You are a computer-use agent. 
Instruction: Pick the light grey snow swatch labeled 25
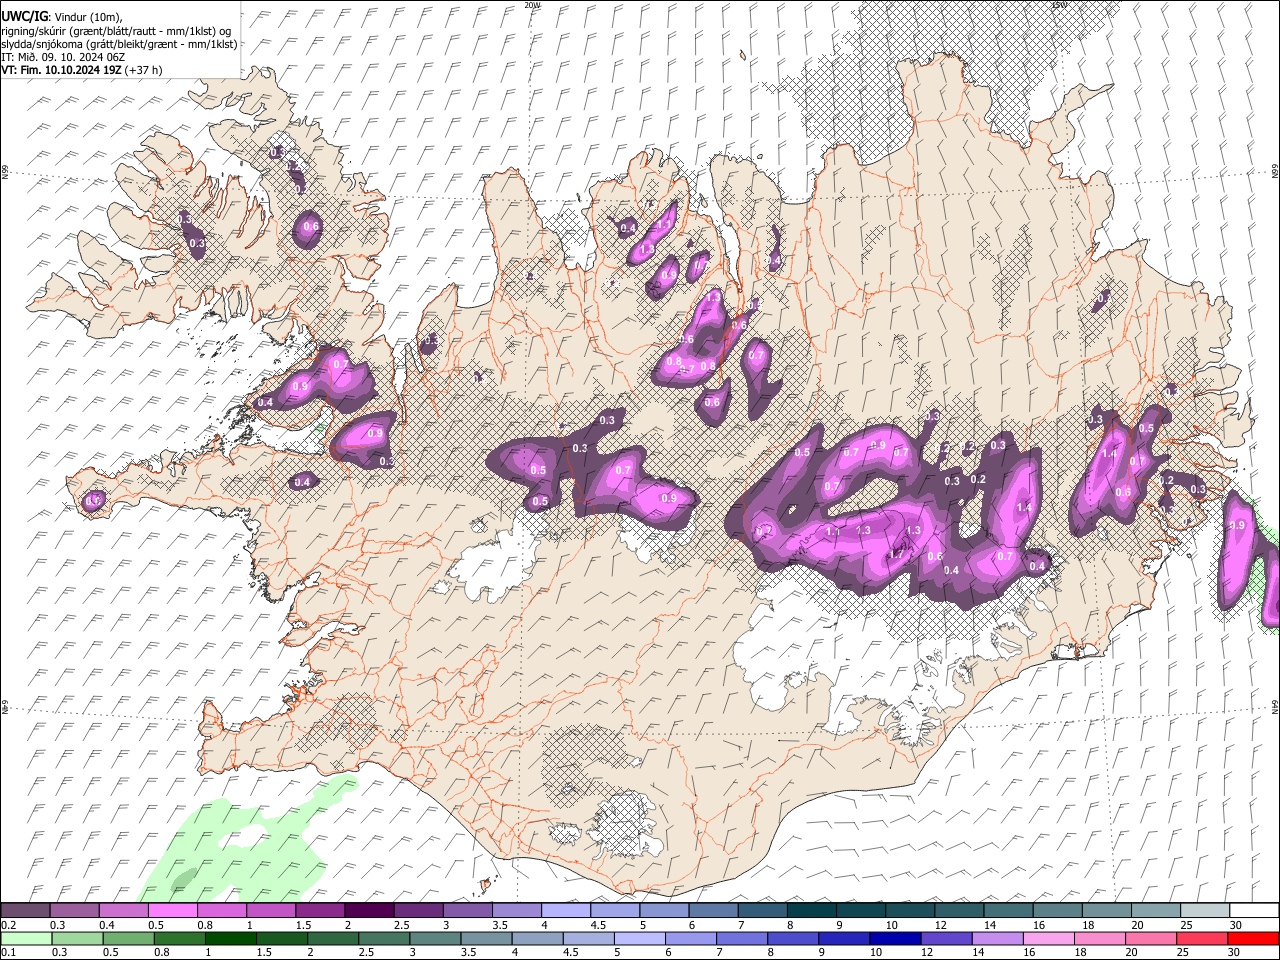pos(1206,910)
